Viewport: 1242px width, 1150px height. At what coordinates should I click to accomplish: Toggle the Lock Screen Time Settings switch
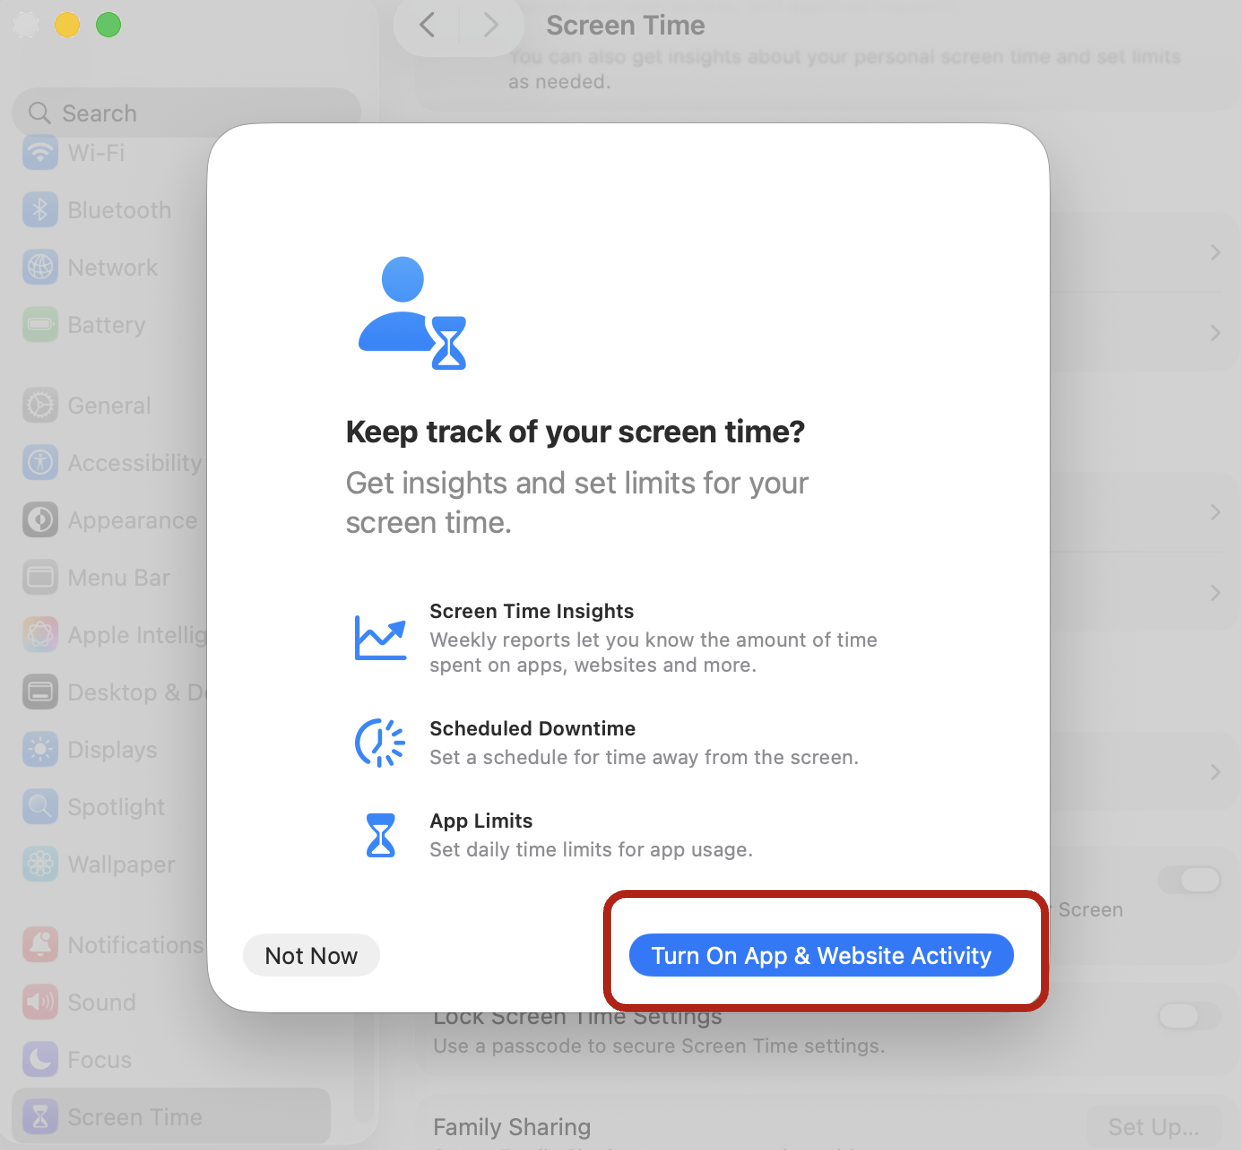[1189, 1017]
